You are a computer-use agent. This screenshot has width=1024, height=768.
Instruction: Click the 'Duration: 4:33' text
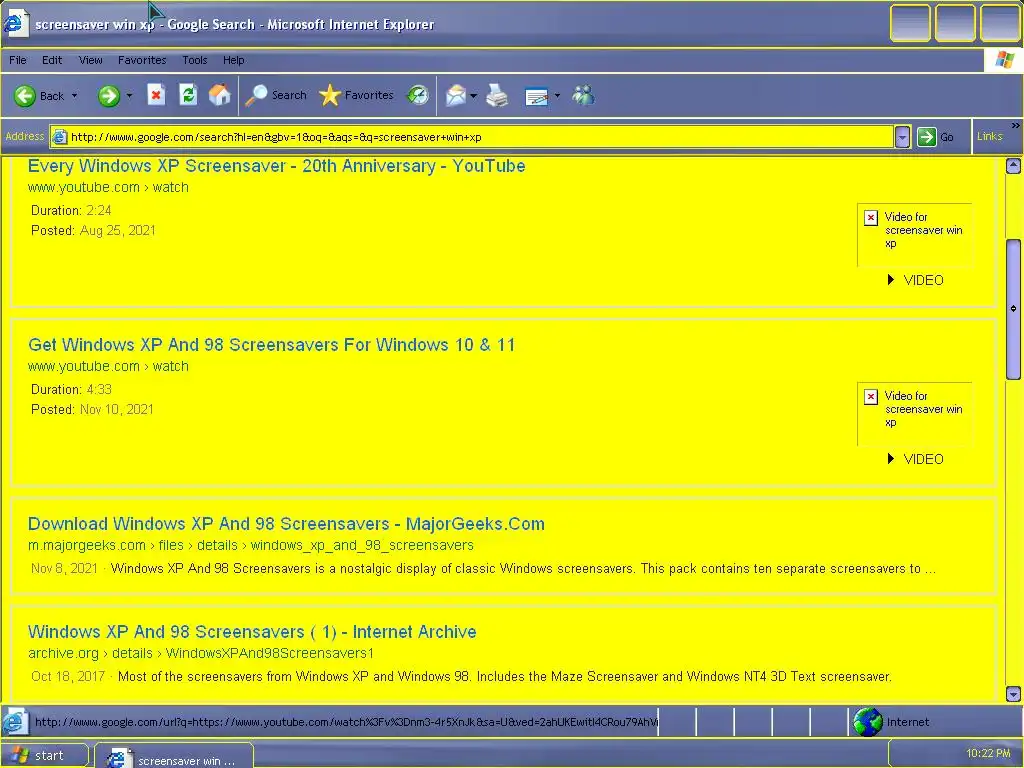click(x=71, y=389)
